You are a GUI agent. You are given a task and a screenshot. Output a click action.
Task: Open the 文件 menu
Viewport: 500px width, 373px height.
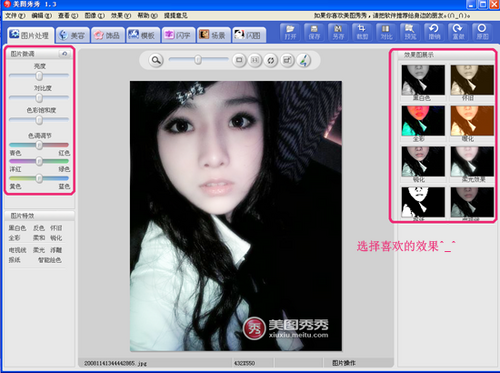tap(15, 16)
